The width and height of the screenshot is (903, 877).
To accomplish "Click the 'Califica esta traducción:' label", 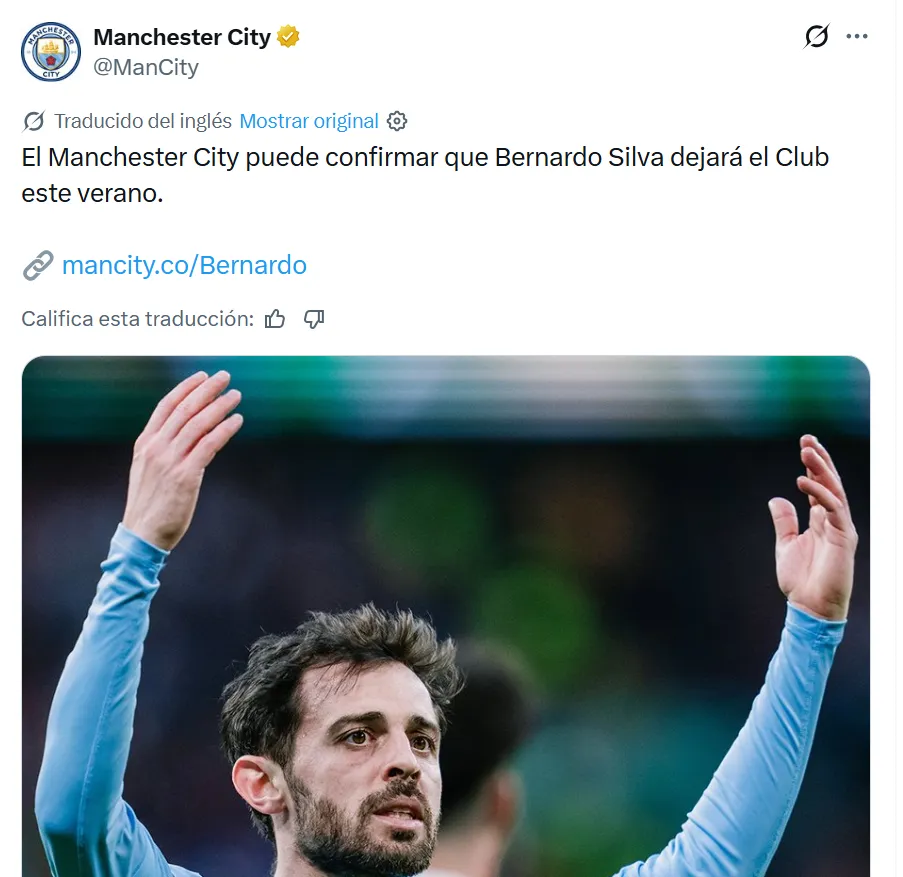I will (138, 318).
